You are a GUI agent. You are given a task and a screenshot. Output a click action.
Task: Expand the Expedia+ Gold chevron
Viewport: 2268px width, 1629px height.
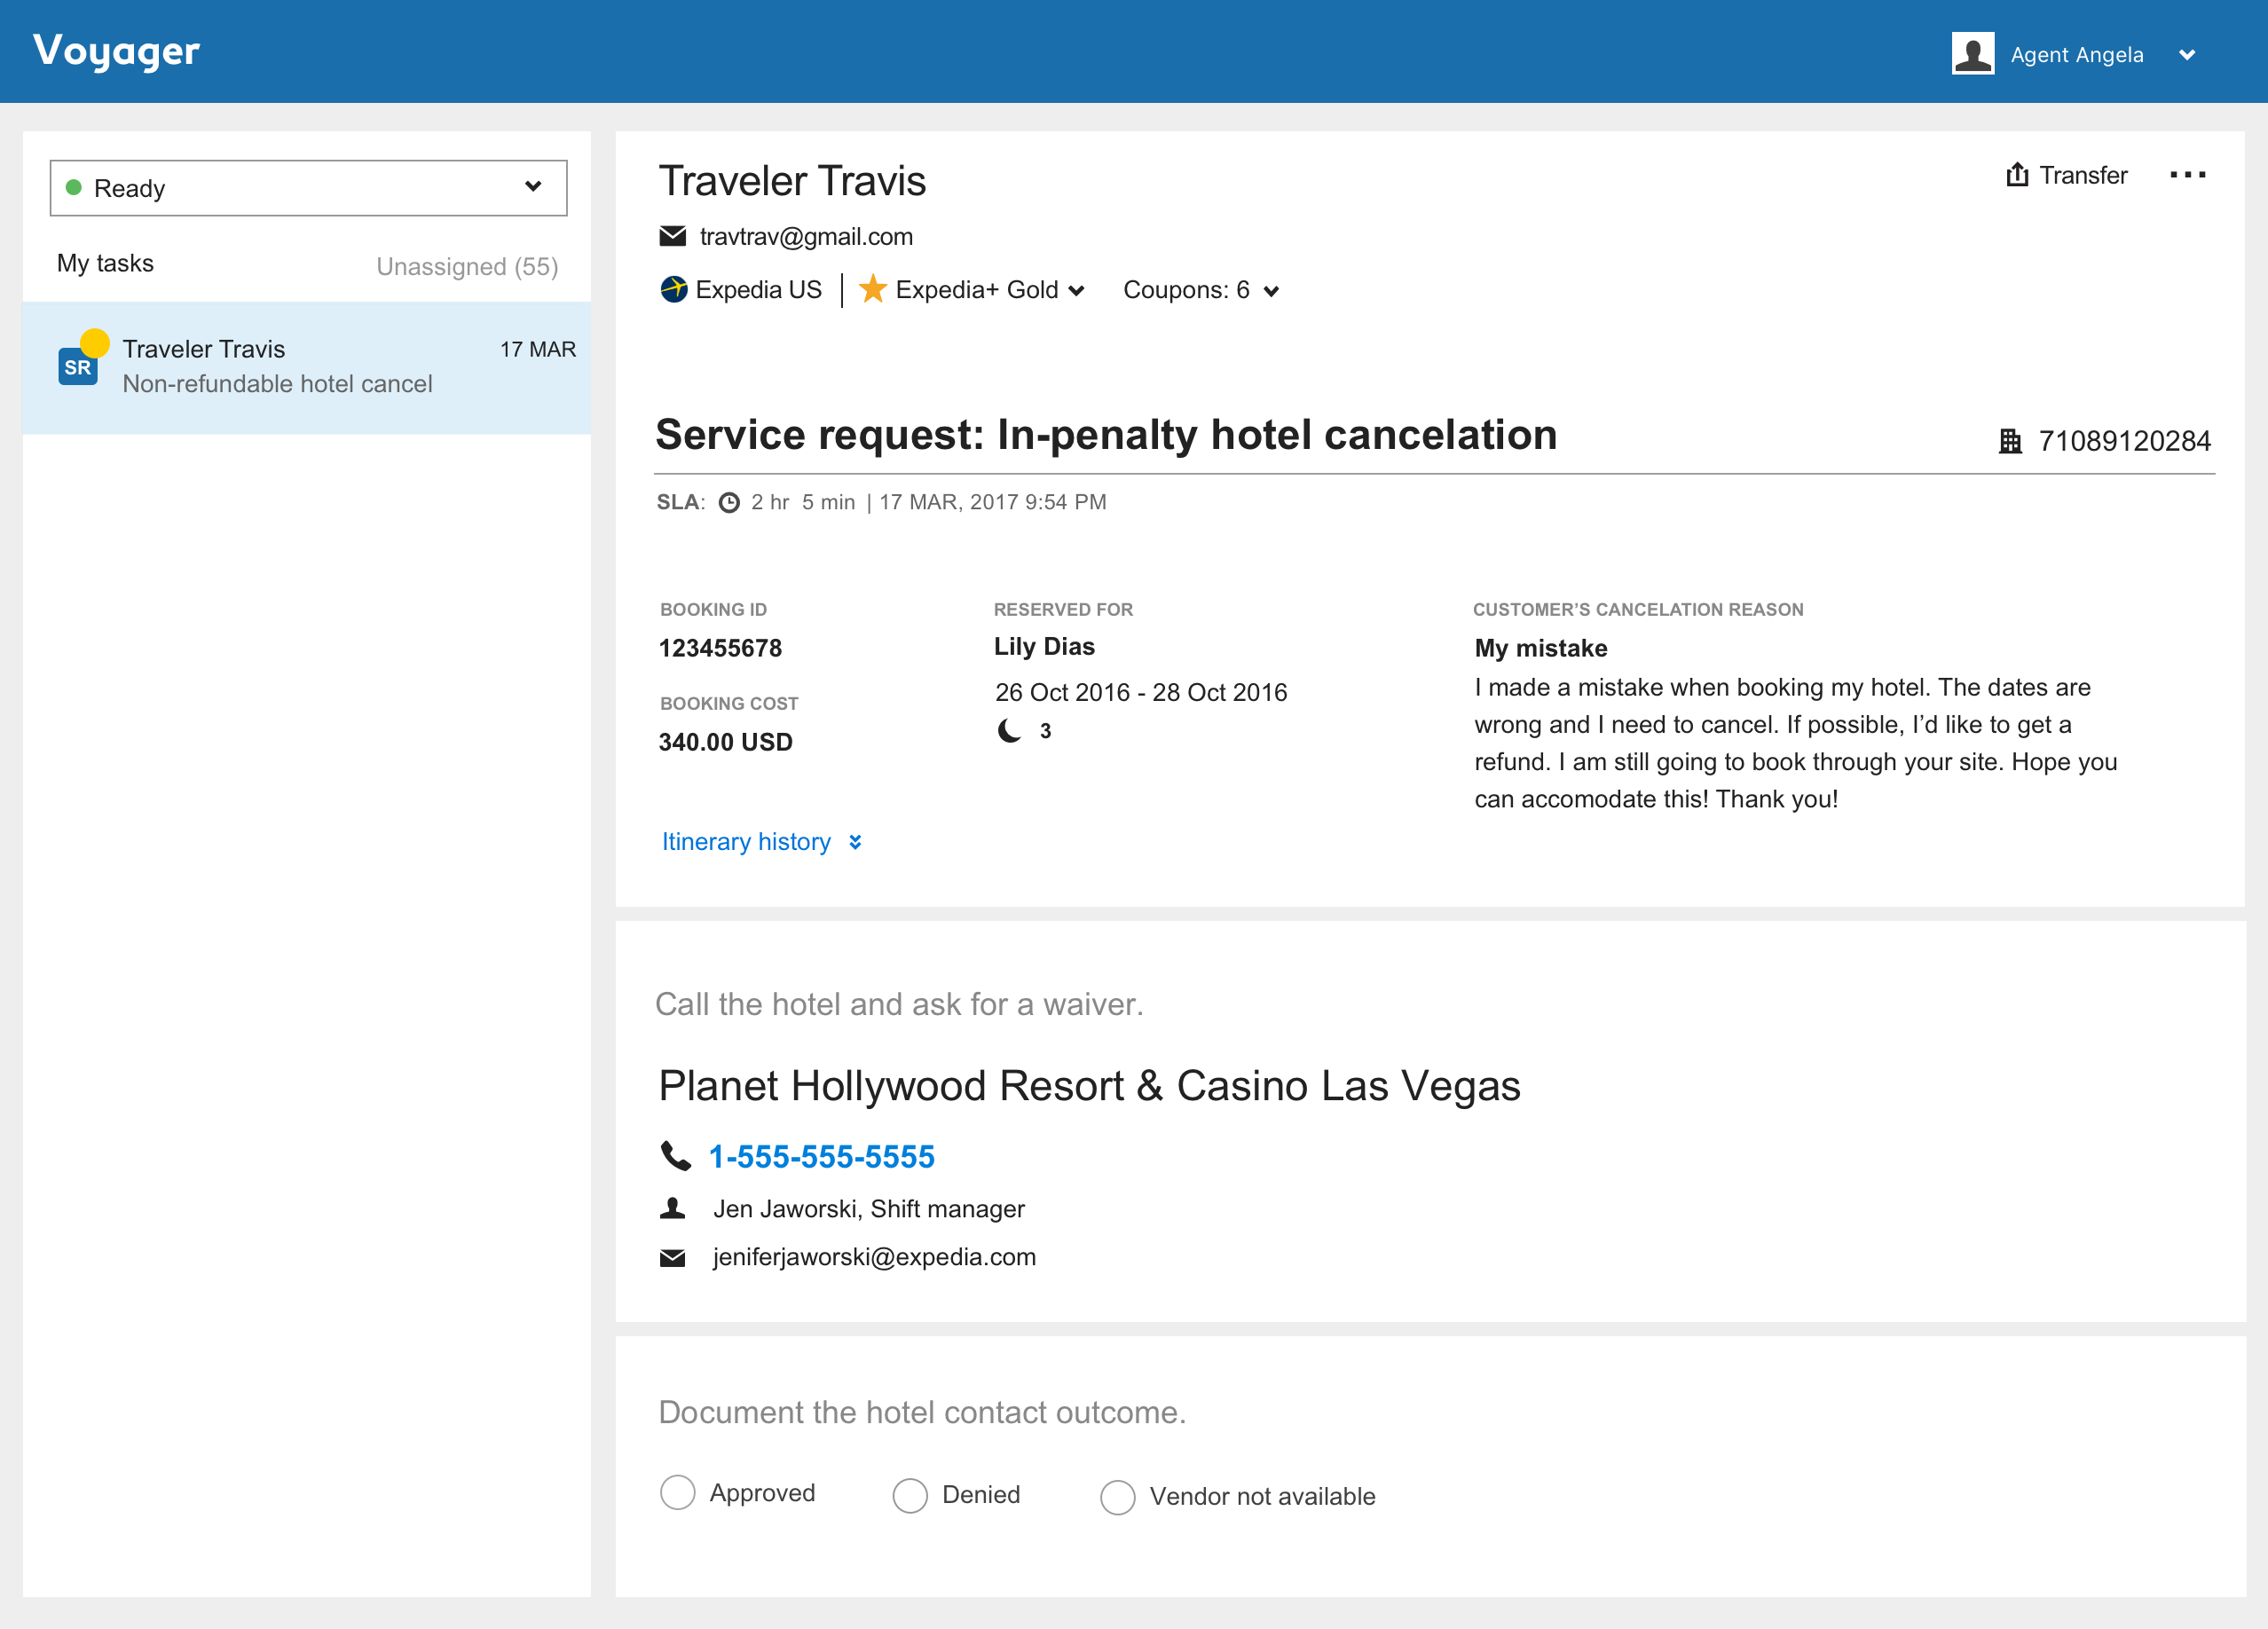pos(1076,291)
